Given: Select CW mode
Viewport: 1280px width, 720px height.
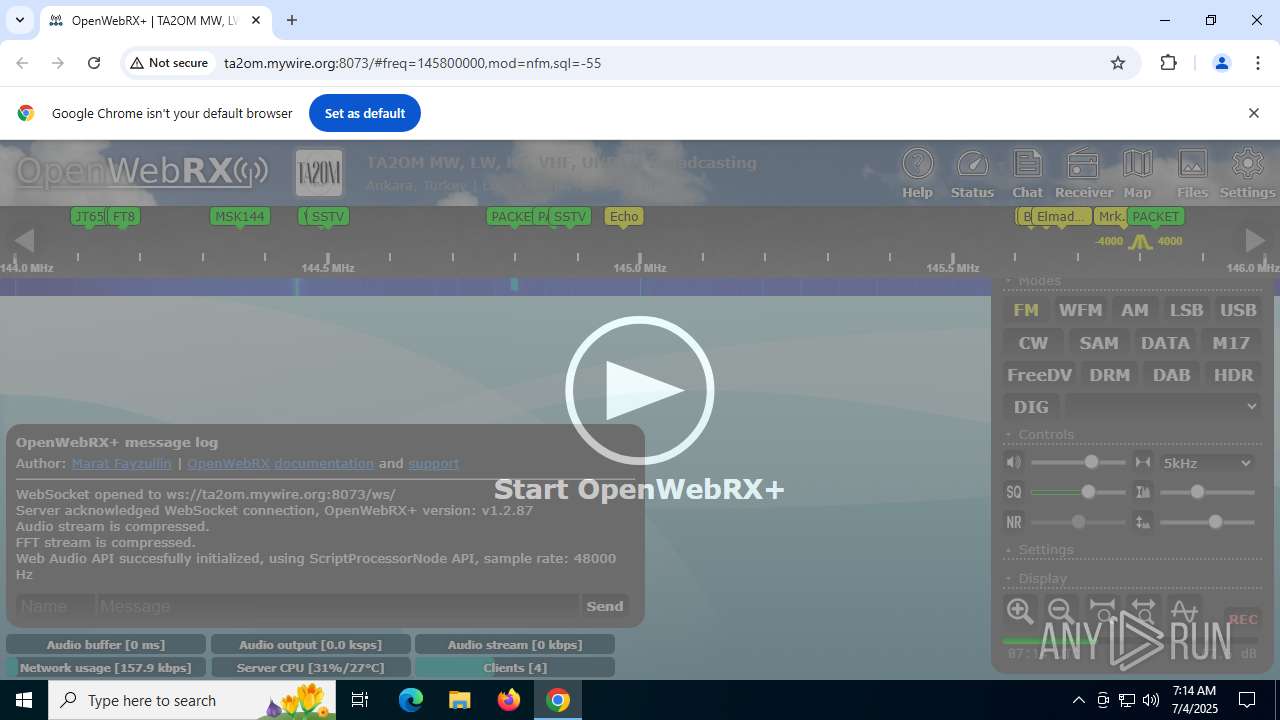Looking at the screenshot, I should 1033,343.
